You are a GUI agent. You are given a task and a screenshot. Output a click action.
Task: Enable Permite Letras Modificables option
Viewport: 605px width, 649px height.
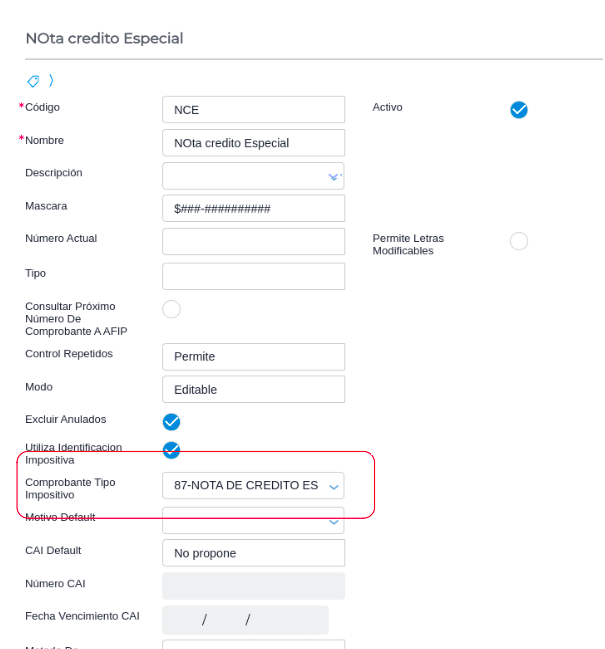pos(519,241)
